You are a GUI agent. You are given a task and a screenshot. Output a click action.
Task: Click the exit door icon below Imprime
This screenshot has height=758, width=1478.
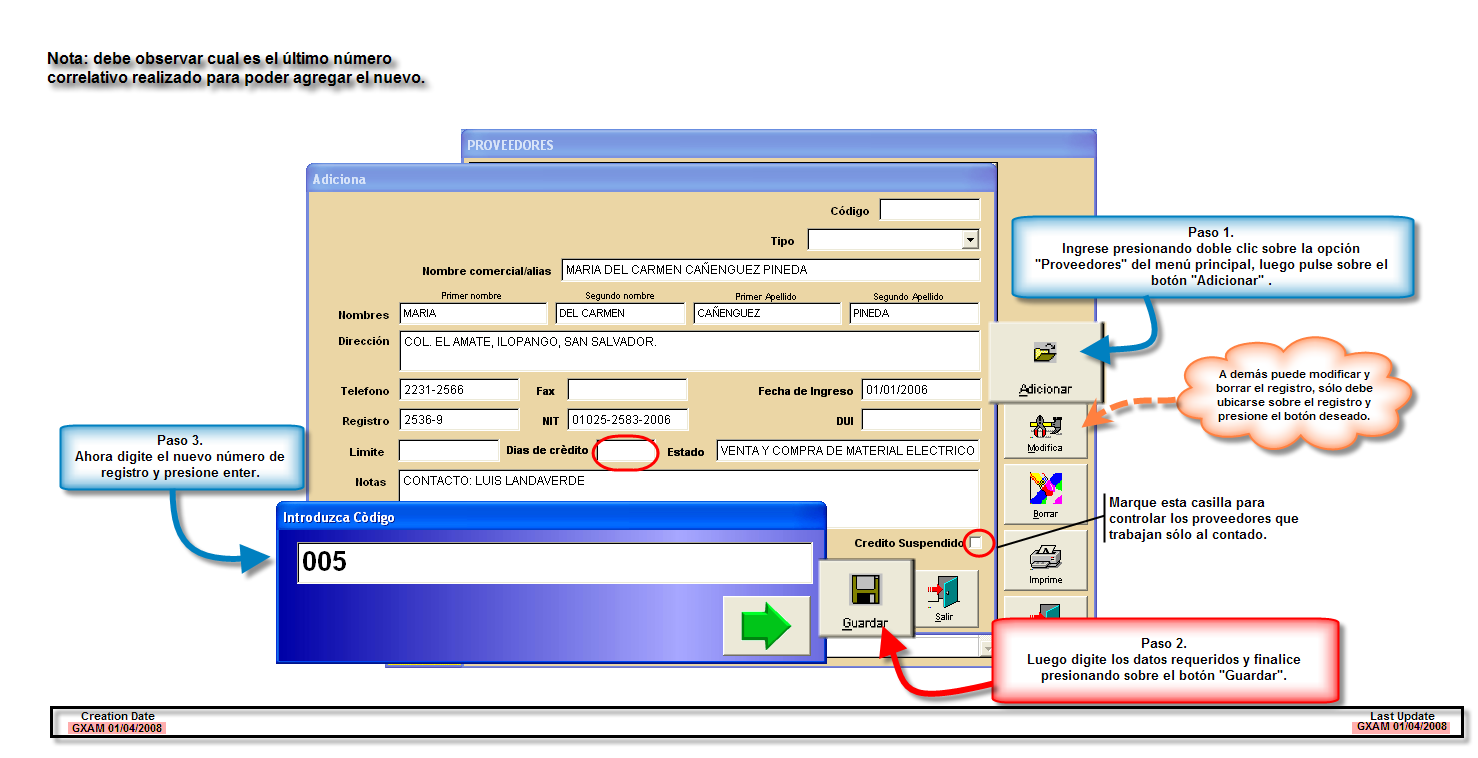(1045, 611)
